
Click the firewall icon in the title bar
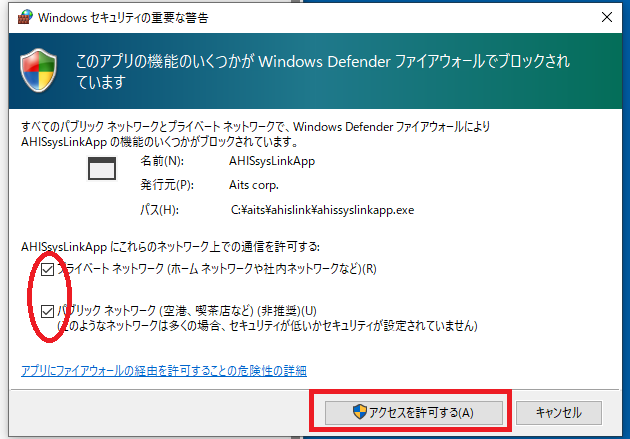[25, 17]
